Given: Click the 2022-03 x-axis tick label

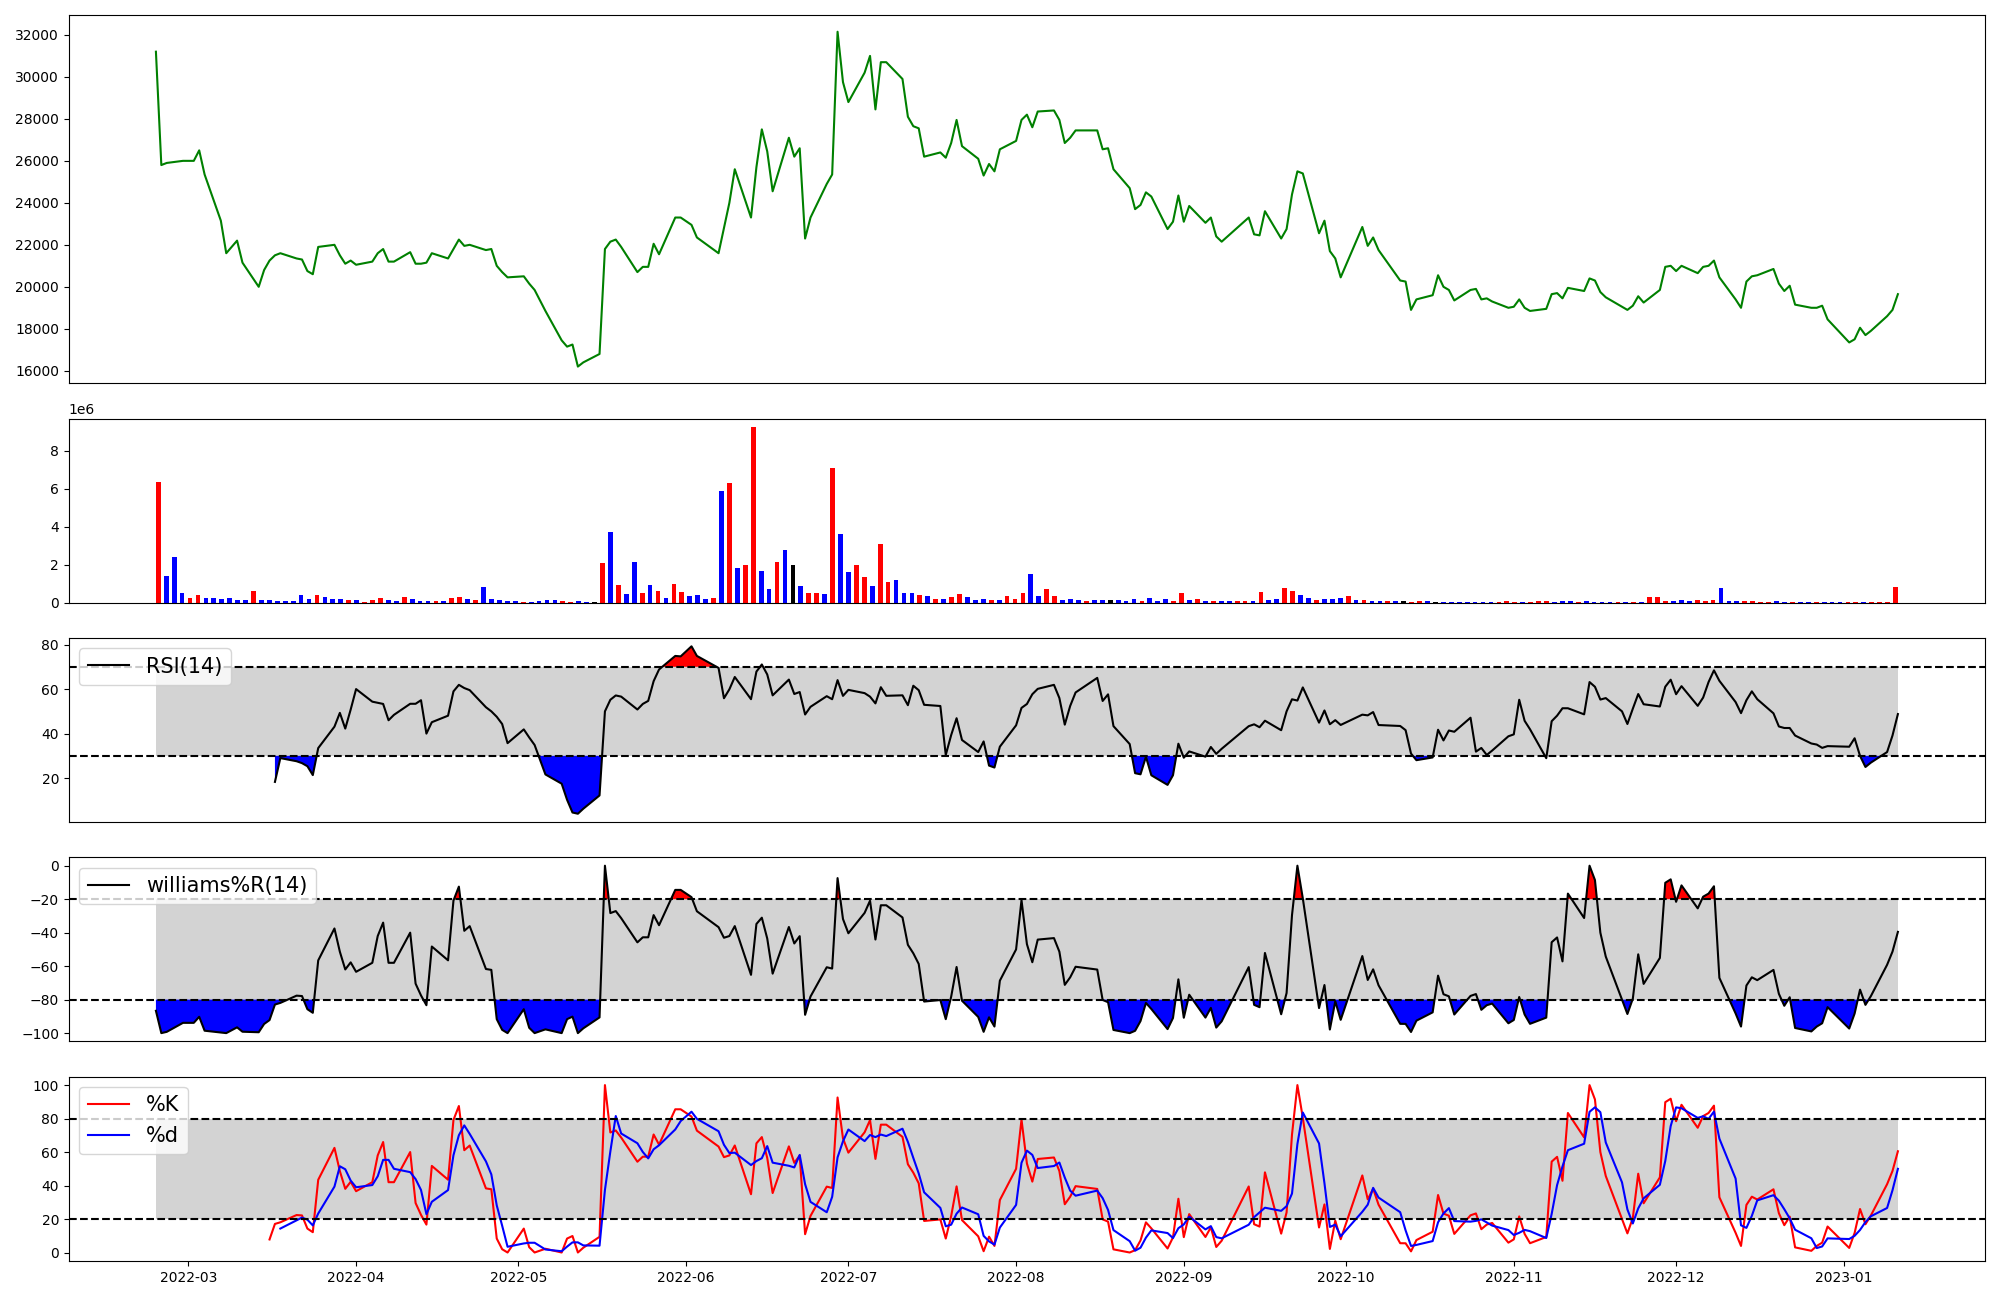Looking at the screenshot, I should (x=188, y=1277).
